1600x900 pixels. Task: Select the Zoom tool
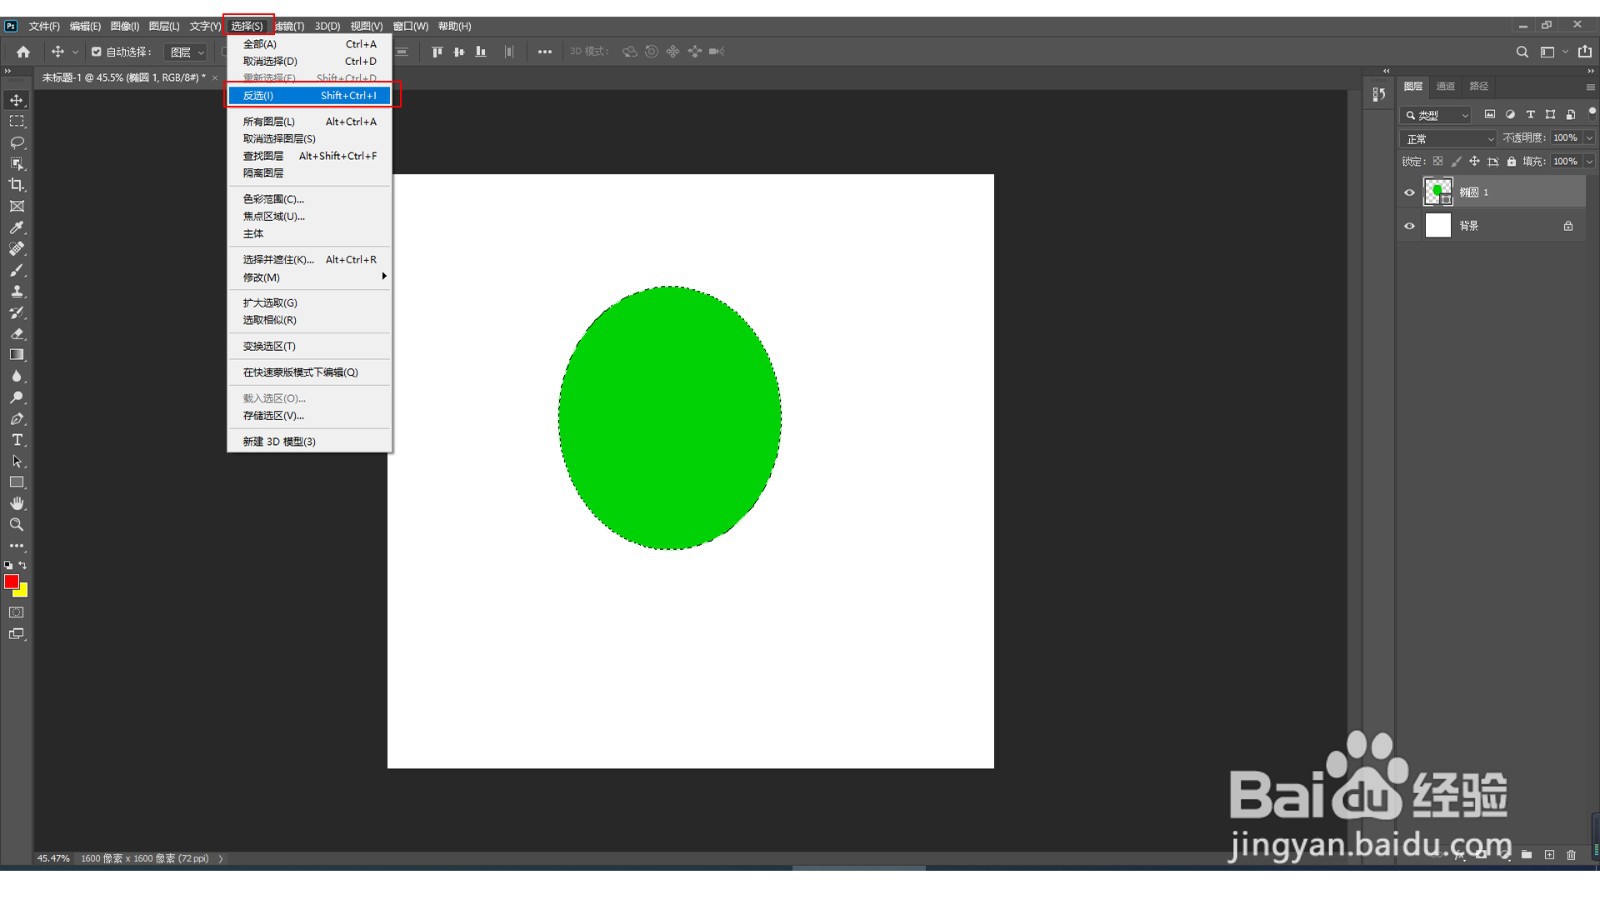[17, 524]
